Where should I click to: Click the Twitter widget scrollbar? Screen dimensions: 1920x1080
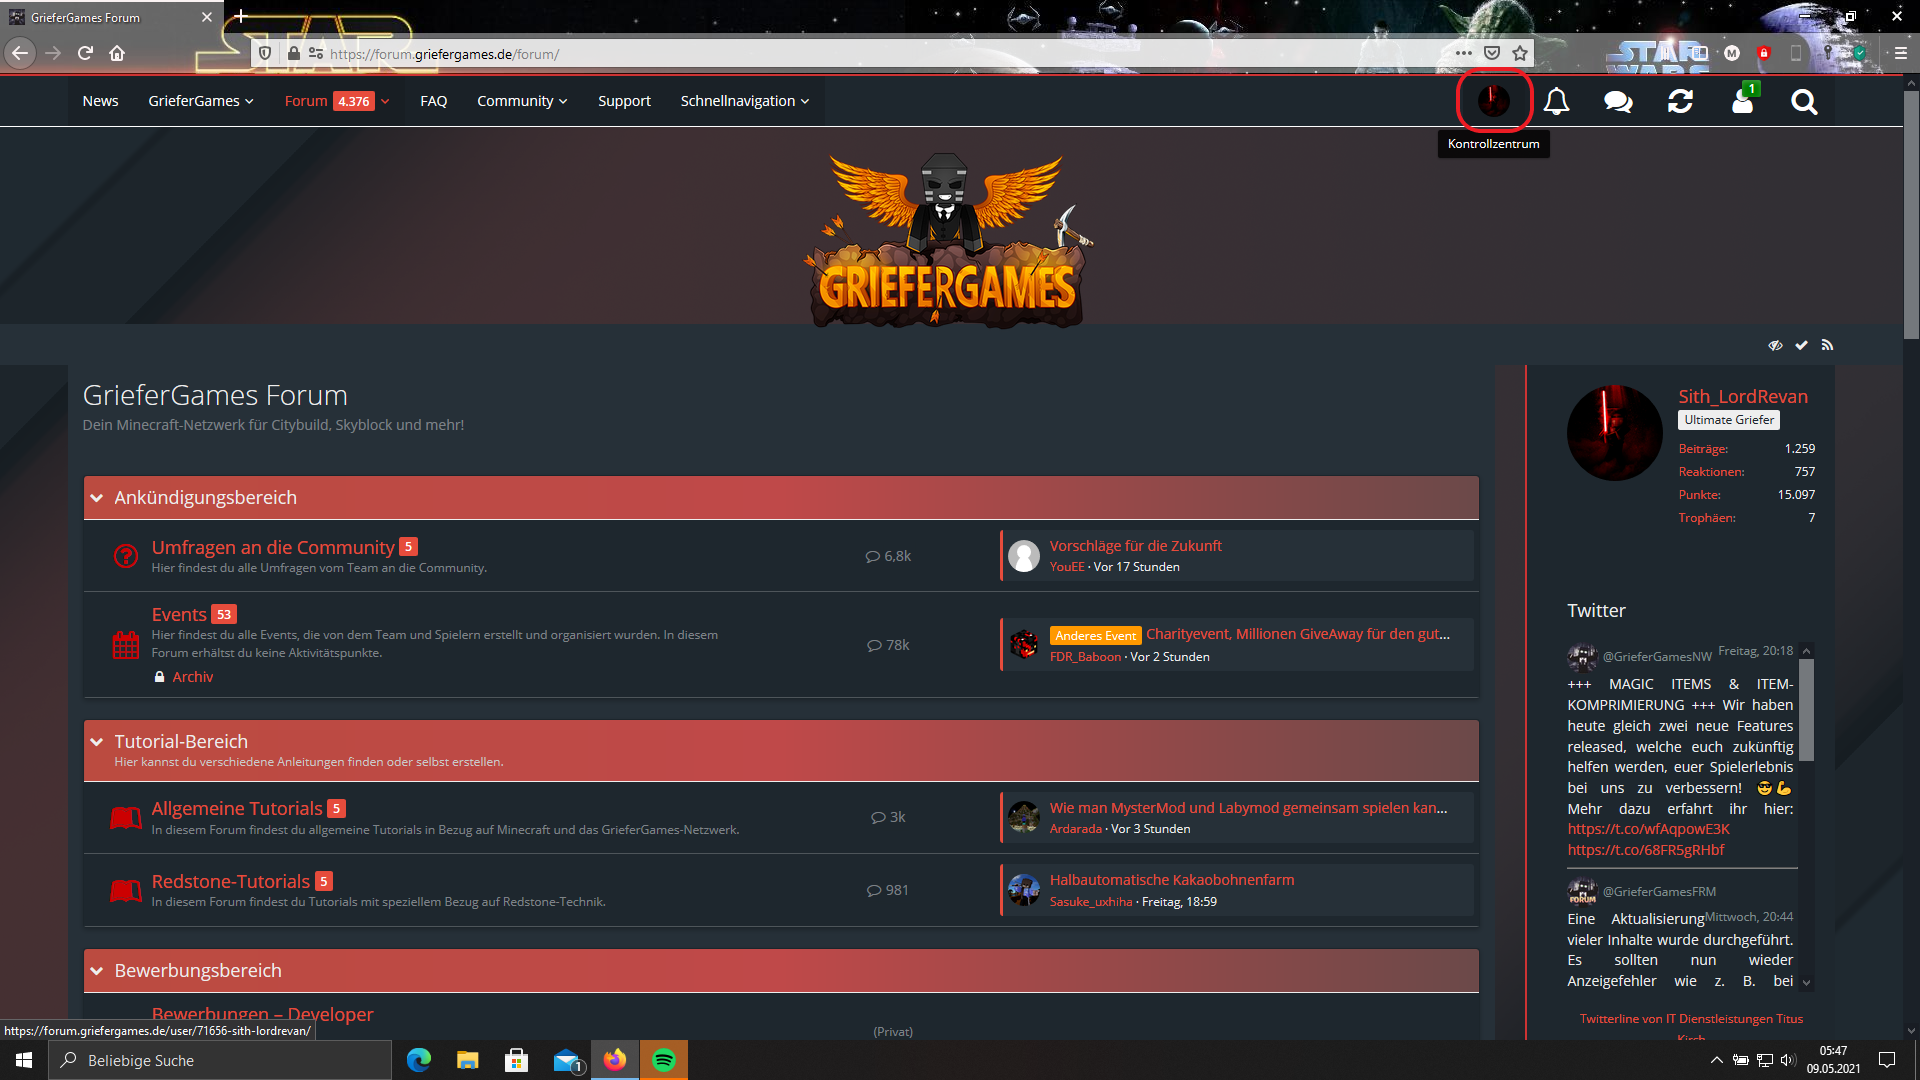(1806, 710)
